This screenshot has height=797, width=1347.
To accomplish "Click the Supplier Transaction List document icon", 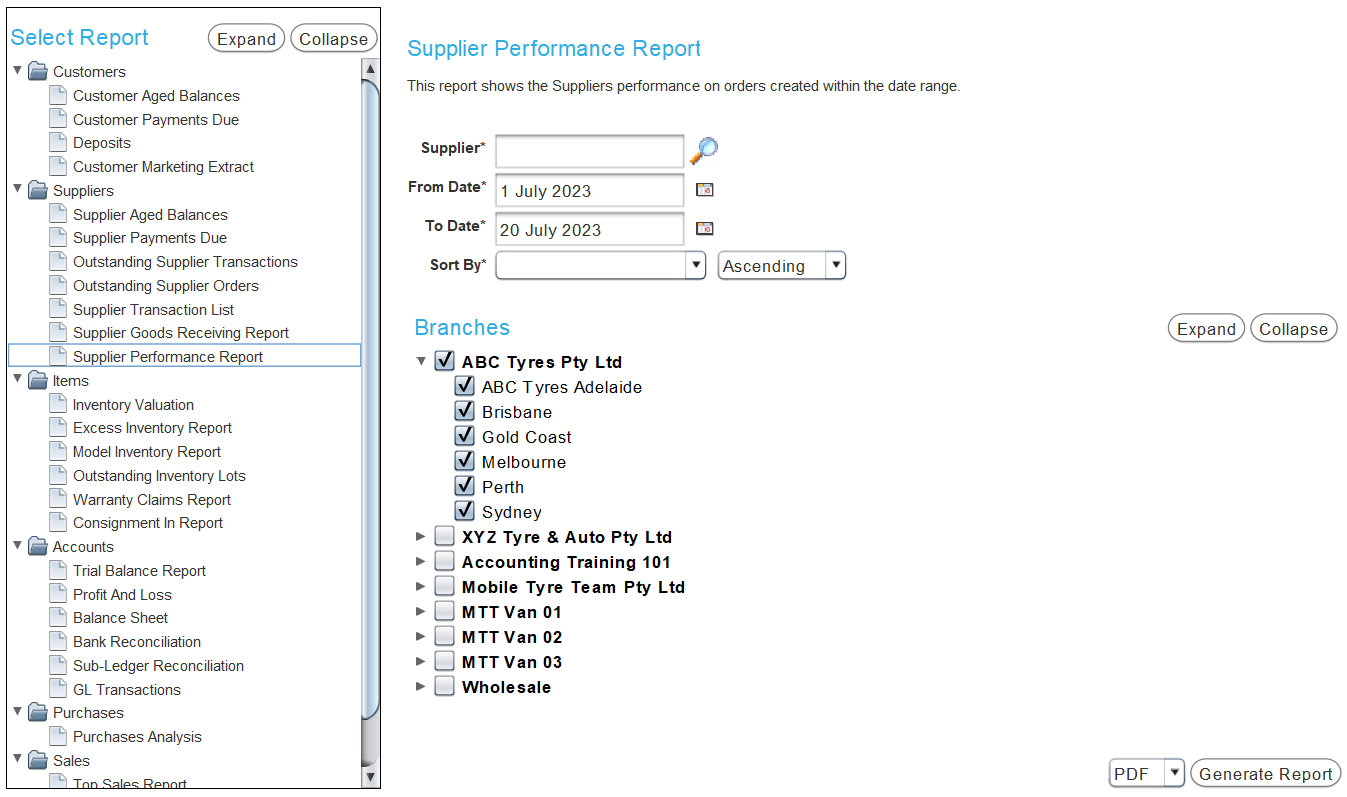I will (x=59, y=310).
